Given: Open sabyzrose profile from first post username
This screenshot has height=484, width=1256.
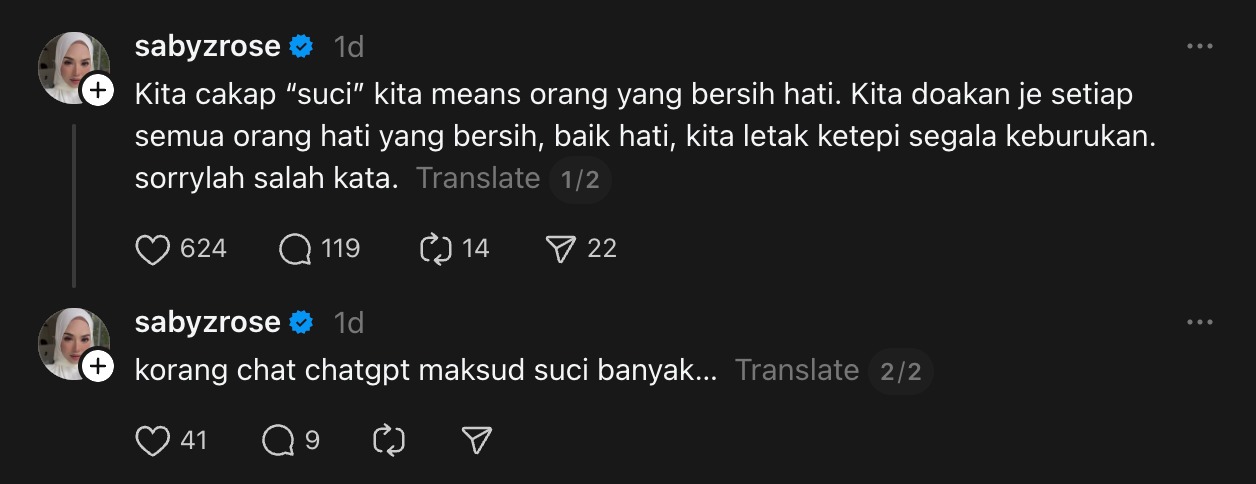Looking at the screenshot, I should click(207, 46).
